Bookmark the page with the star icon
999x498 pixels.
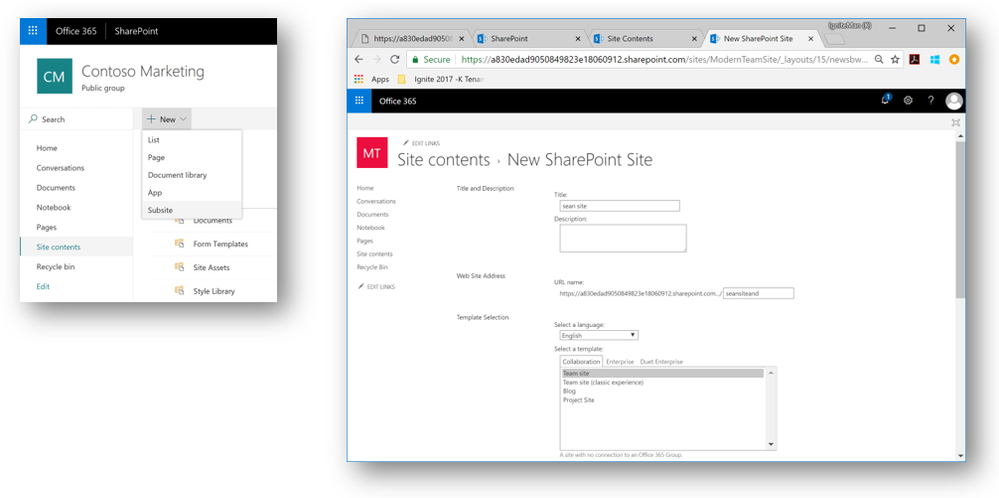click(x=895, y=59)
